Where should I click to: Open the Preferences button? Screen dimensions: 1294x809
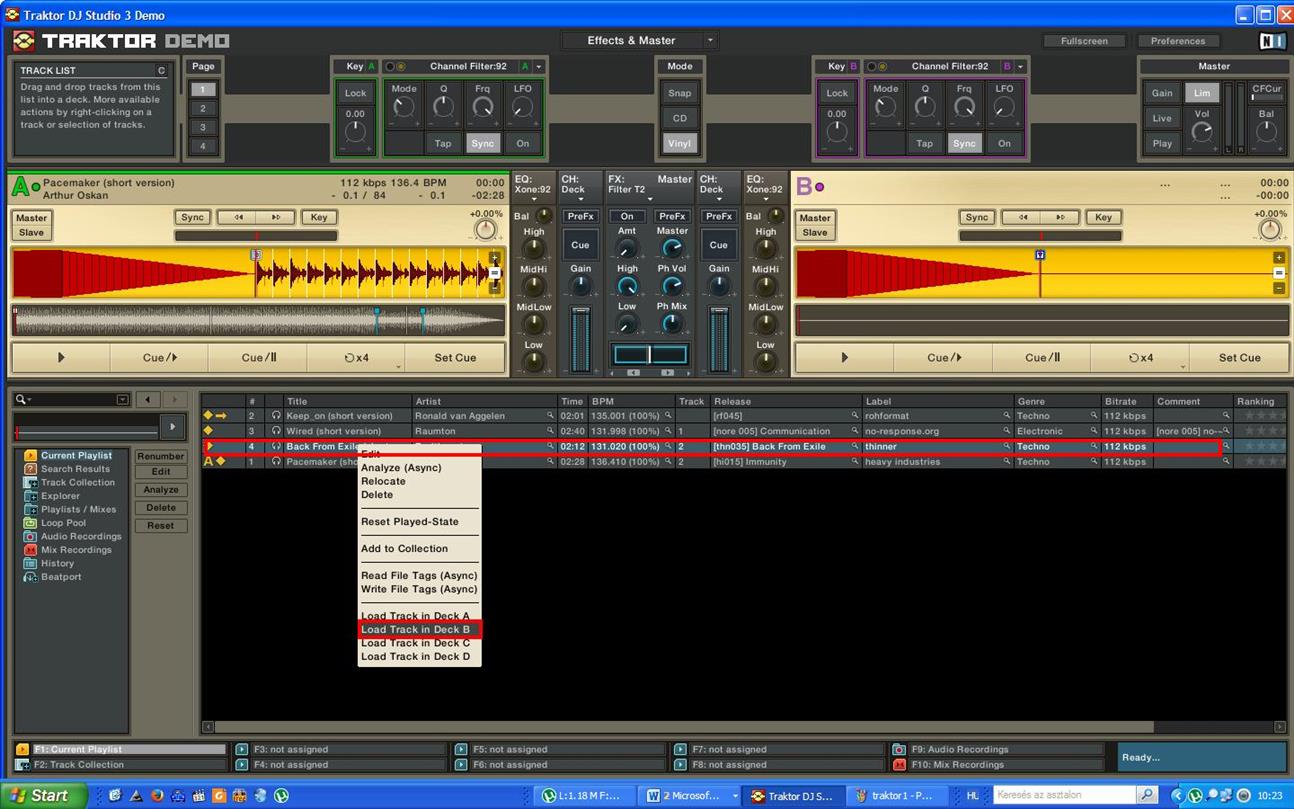click(1177, 41)
